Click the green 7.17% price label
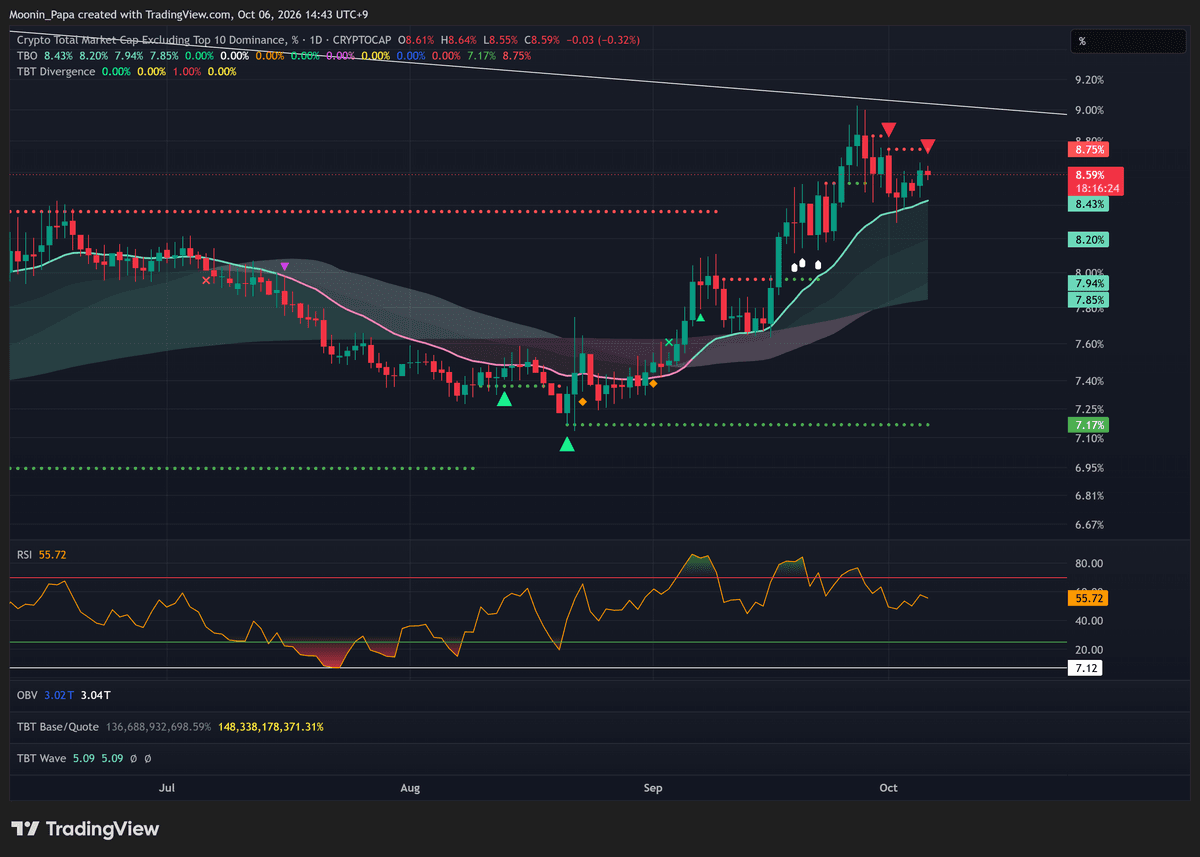Image resolution: width=1200 pixels, height=857 pixels. click(x=1089, y=425)
